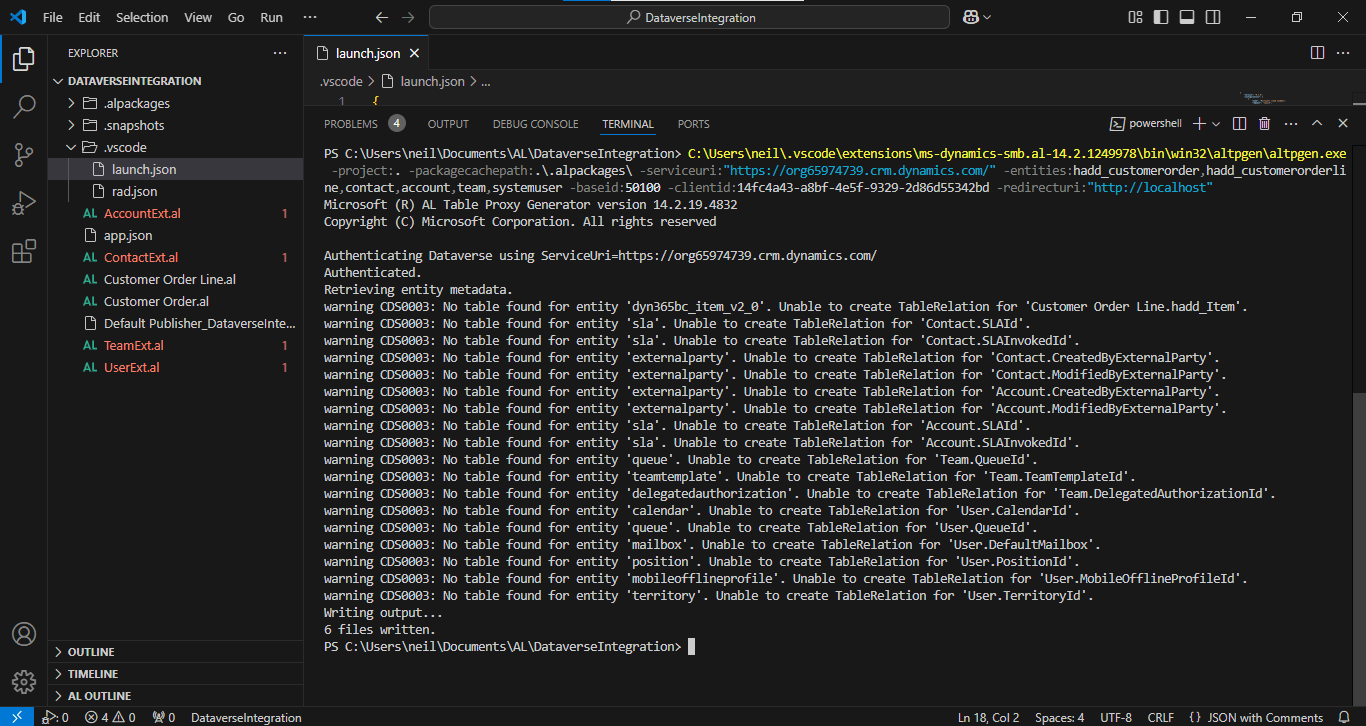Screen dimensions: 1366x726
Task: Toggle the primary side bar layout
Action: pyautogui.click(x=1161, y=18)
